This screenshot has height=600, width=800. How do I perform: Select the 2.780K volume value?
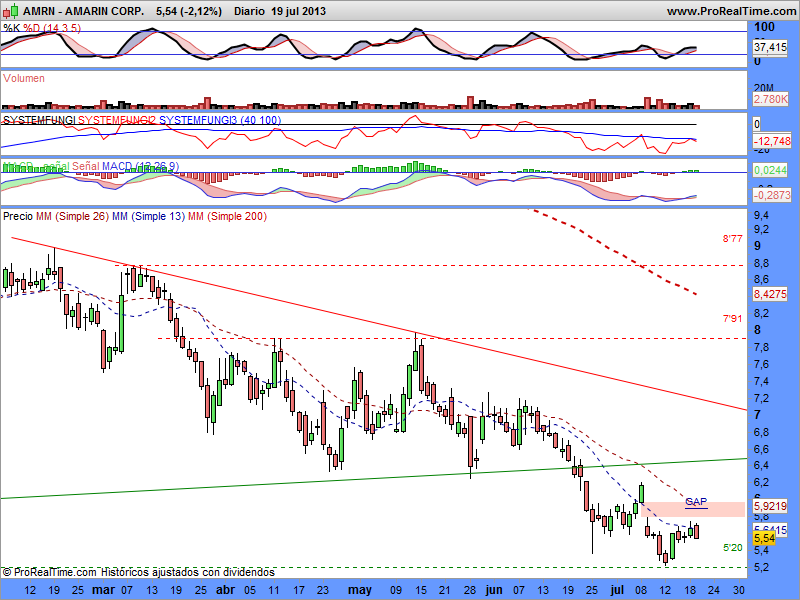coord(770,99)
